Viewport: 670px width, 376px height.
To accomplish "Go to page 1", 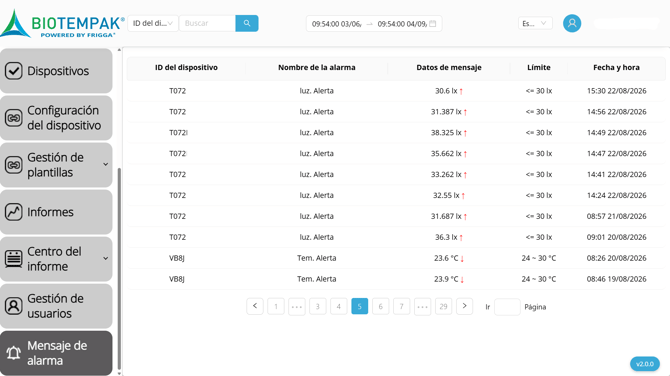I will 276,306.
